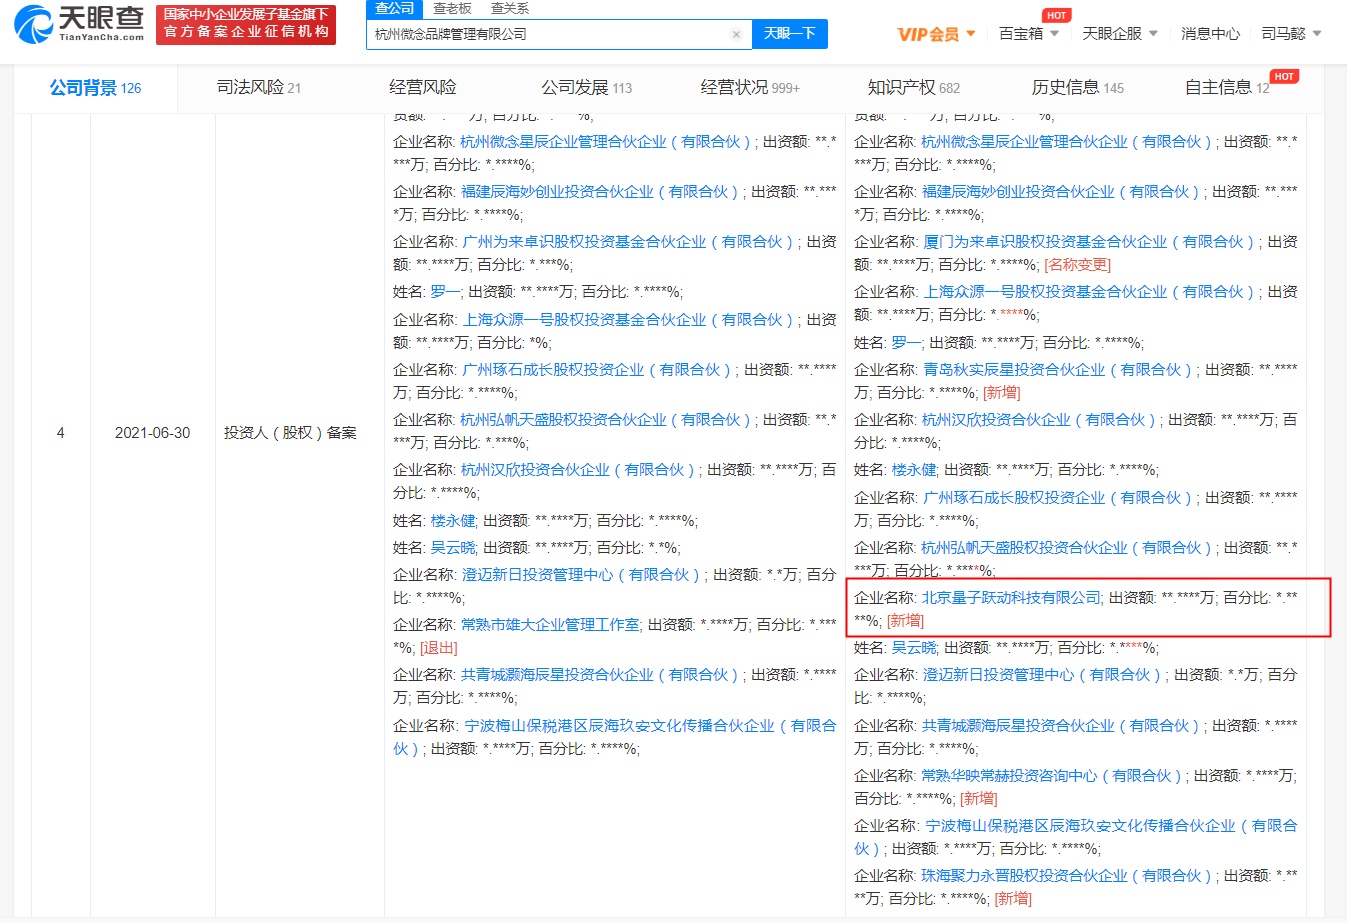Open 珠海聚力永晋股权投资合伙企业 link

(x=1069, y=876)
